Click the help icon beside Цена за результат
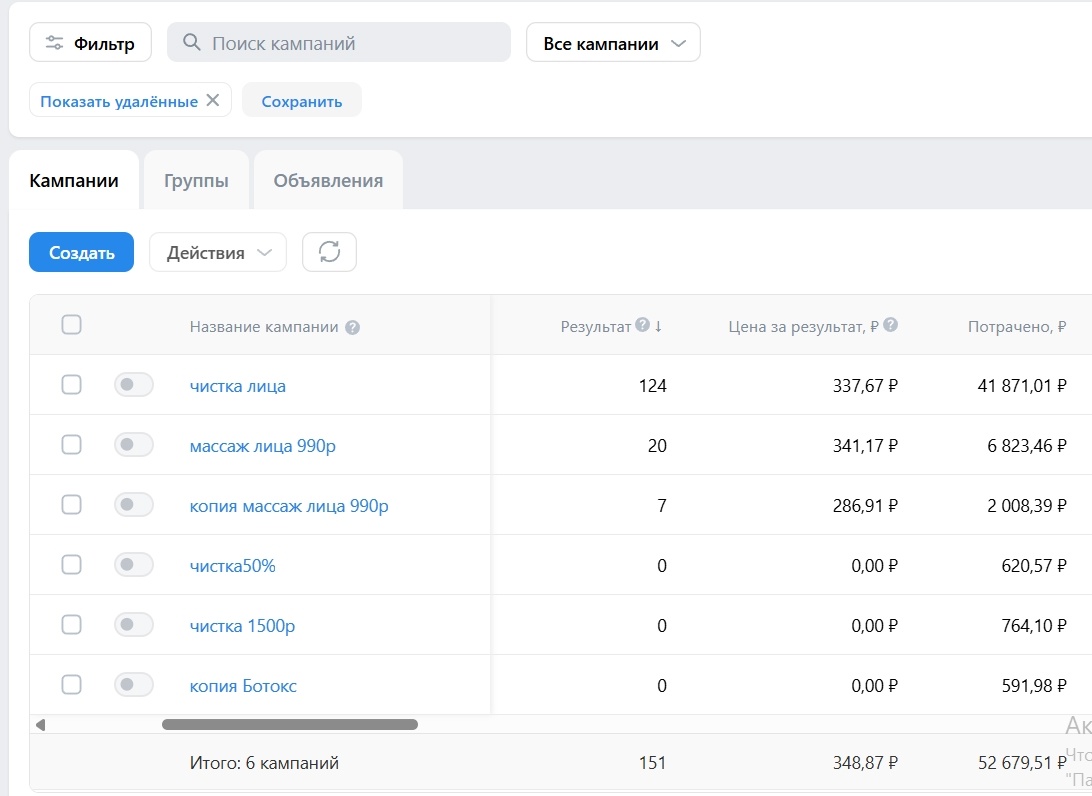Image resolution: width=1092 pixels, height=796 pixels. (x=892, y=324)
